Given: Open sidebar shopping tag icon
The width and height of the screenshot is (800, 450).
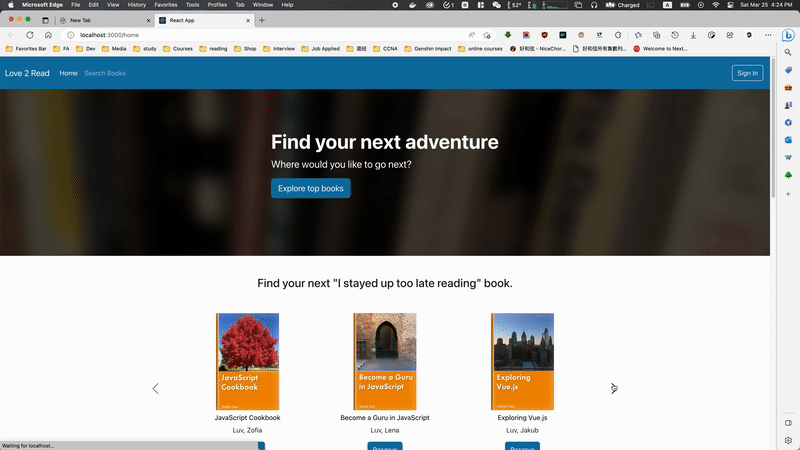Looking at the screenshot, I should click(x=788, y=70).
